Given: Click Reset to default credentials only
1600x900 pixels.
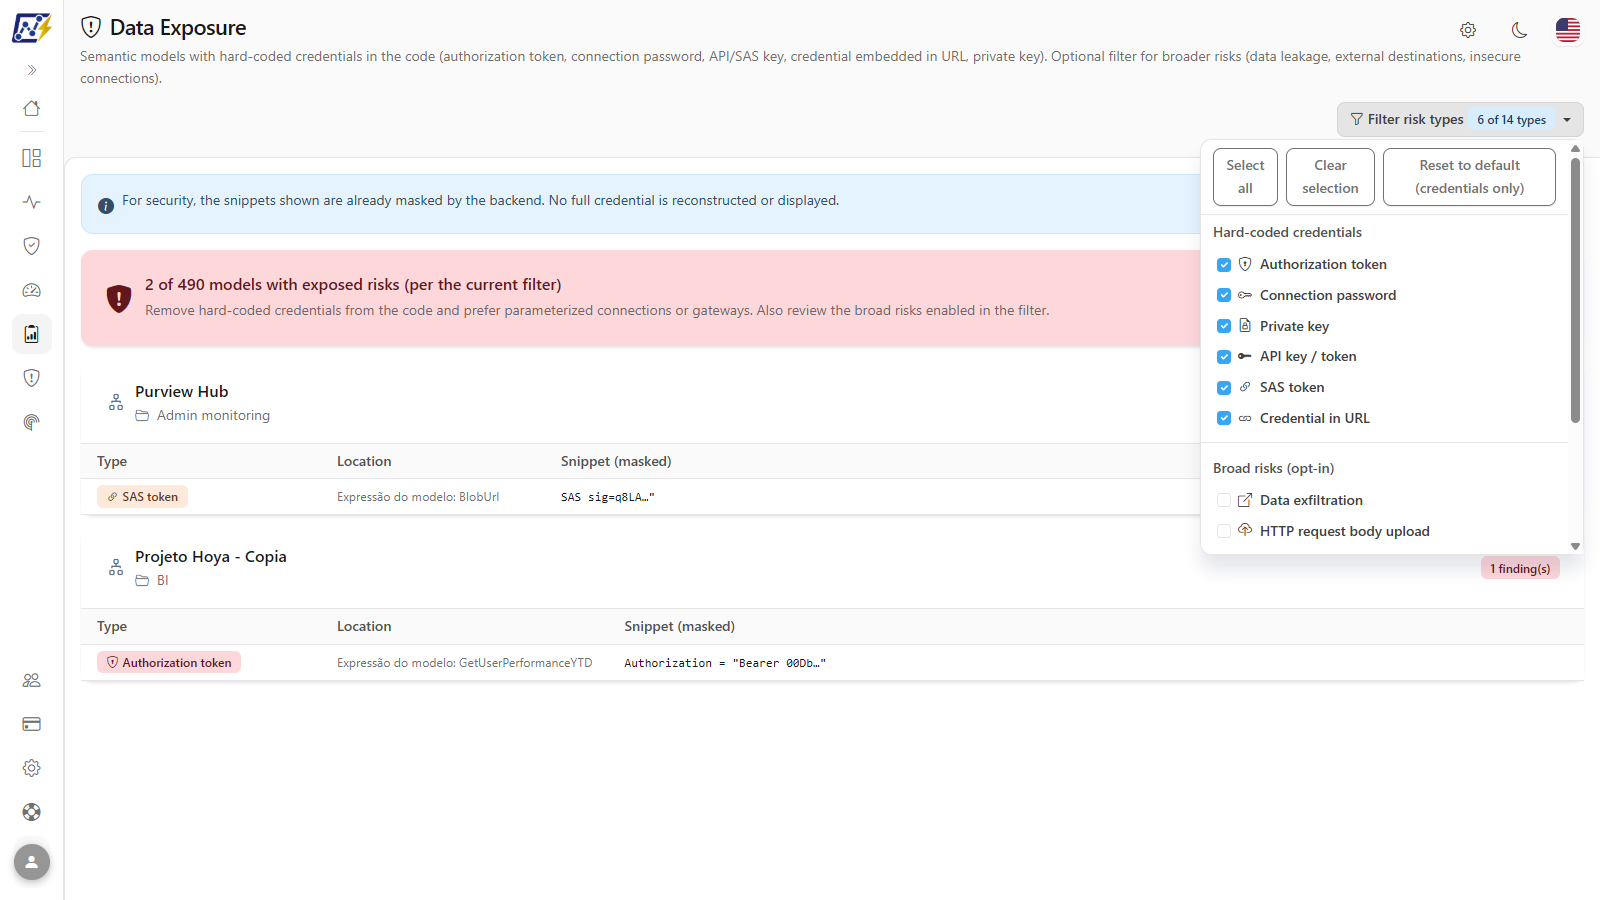Looking at the screenshot, I should [x=1469, y=177].
